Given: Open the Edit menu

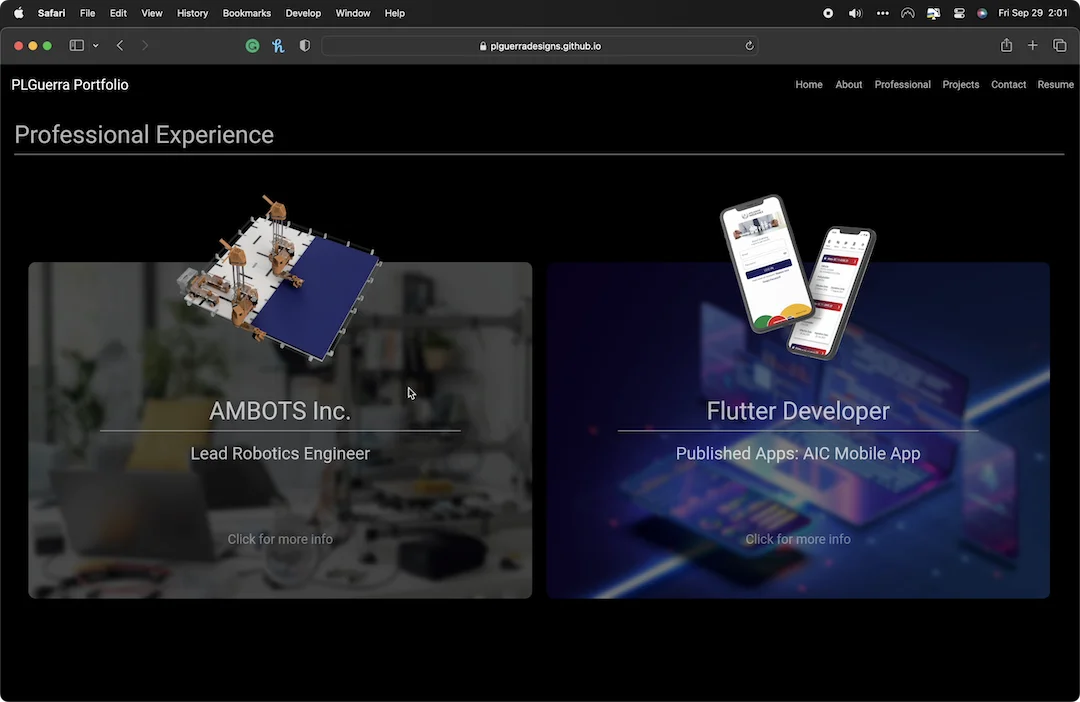Looking at the screenshot, I should click(118, 13).
